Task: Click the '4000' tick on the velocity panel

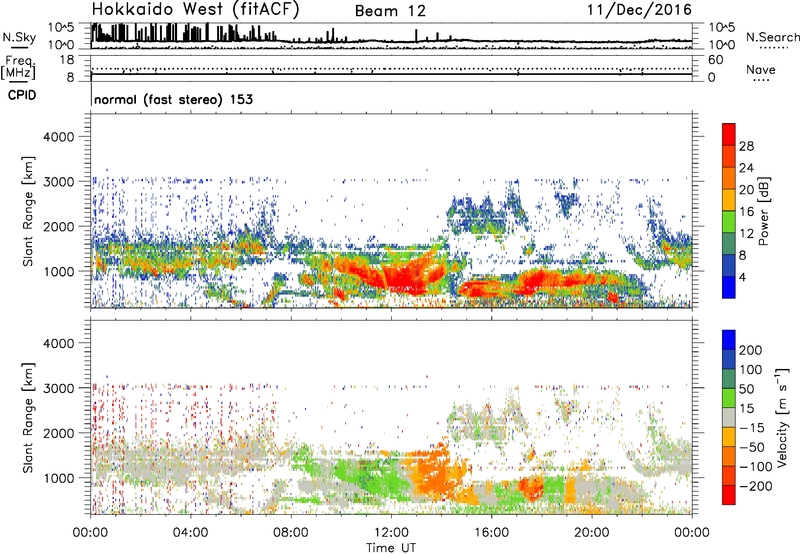Action: click(59, 343)
